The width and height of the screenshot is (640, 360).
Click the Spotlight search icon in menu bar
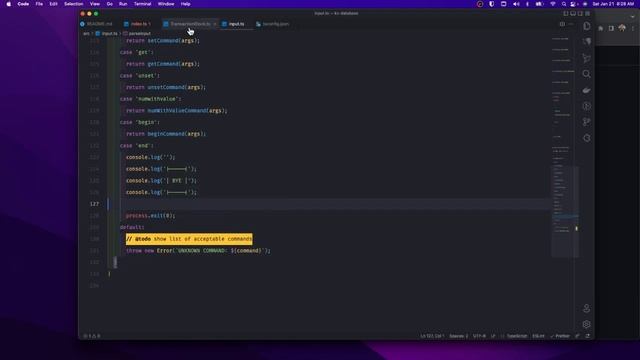(x=564, y=4)
